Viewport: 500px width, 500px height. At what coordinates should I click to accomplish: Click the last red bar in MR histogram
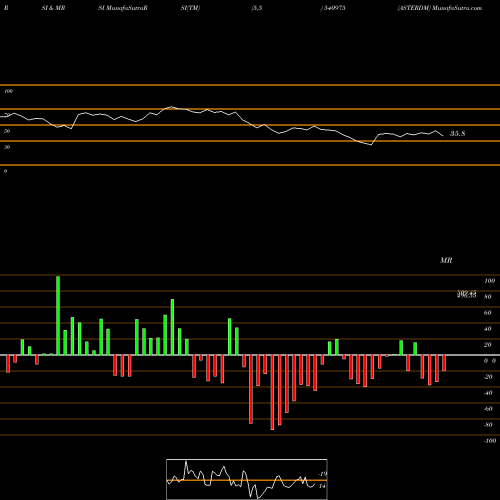[444, 363]
